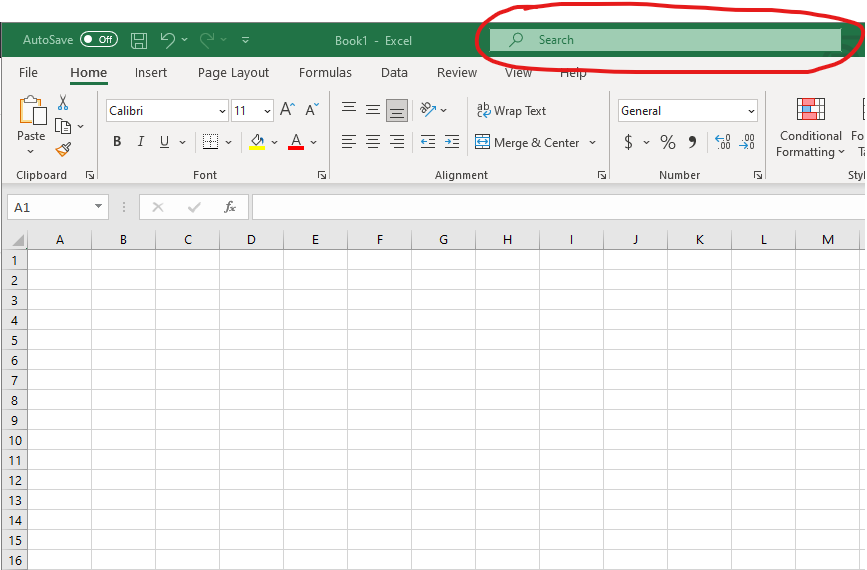
Task: Decrease decimal places icon
Action: 746,142
